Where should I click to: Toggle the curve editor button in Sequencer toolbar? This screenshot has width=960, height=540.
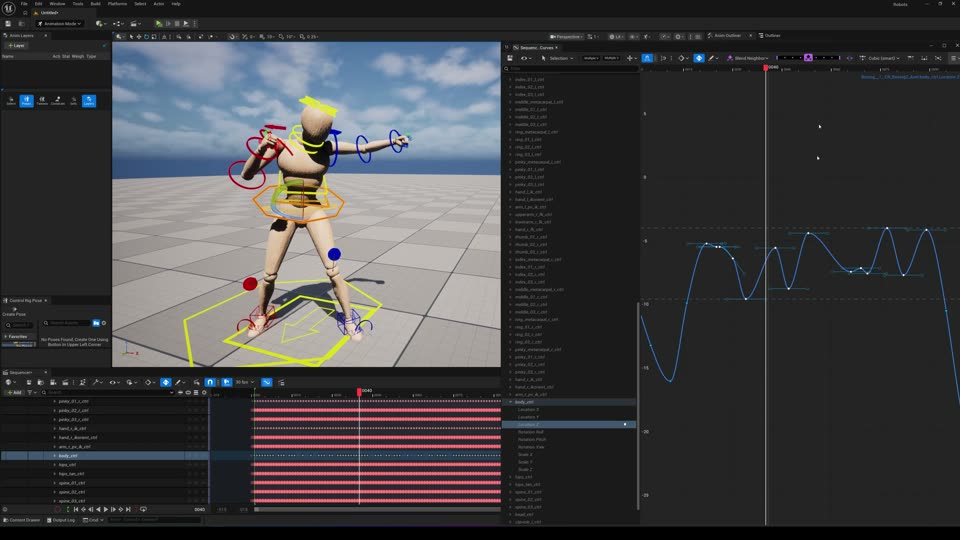pos(267,382)
